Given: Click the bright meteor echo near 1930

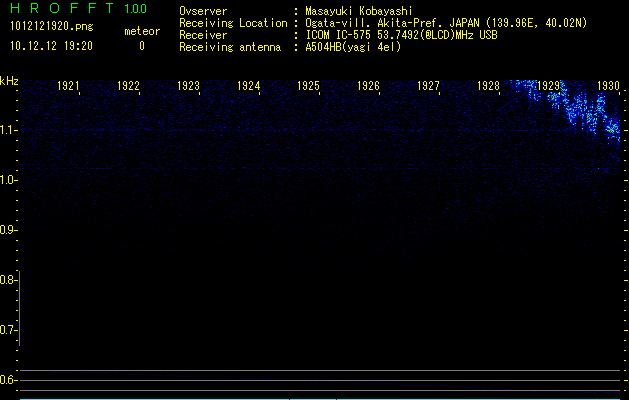Looking at the screenshot, I should (612, 129).
